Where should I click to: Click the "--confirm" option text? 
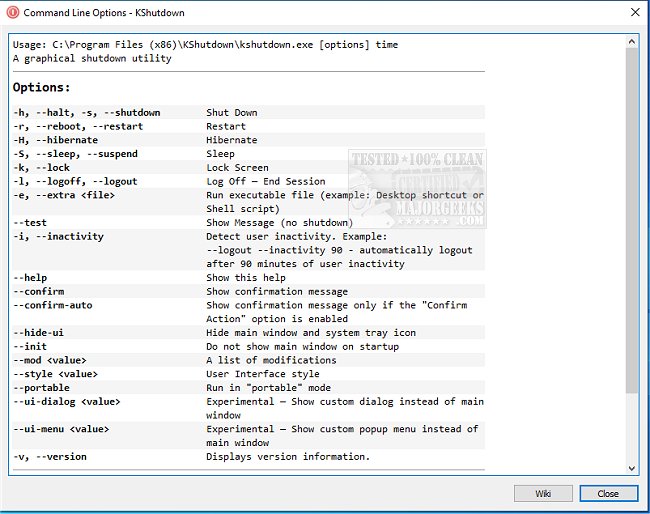(39, 291)
